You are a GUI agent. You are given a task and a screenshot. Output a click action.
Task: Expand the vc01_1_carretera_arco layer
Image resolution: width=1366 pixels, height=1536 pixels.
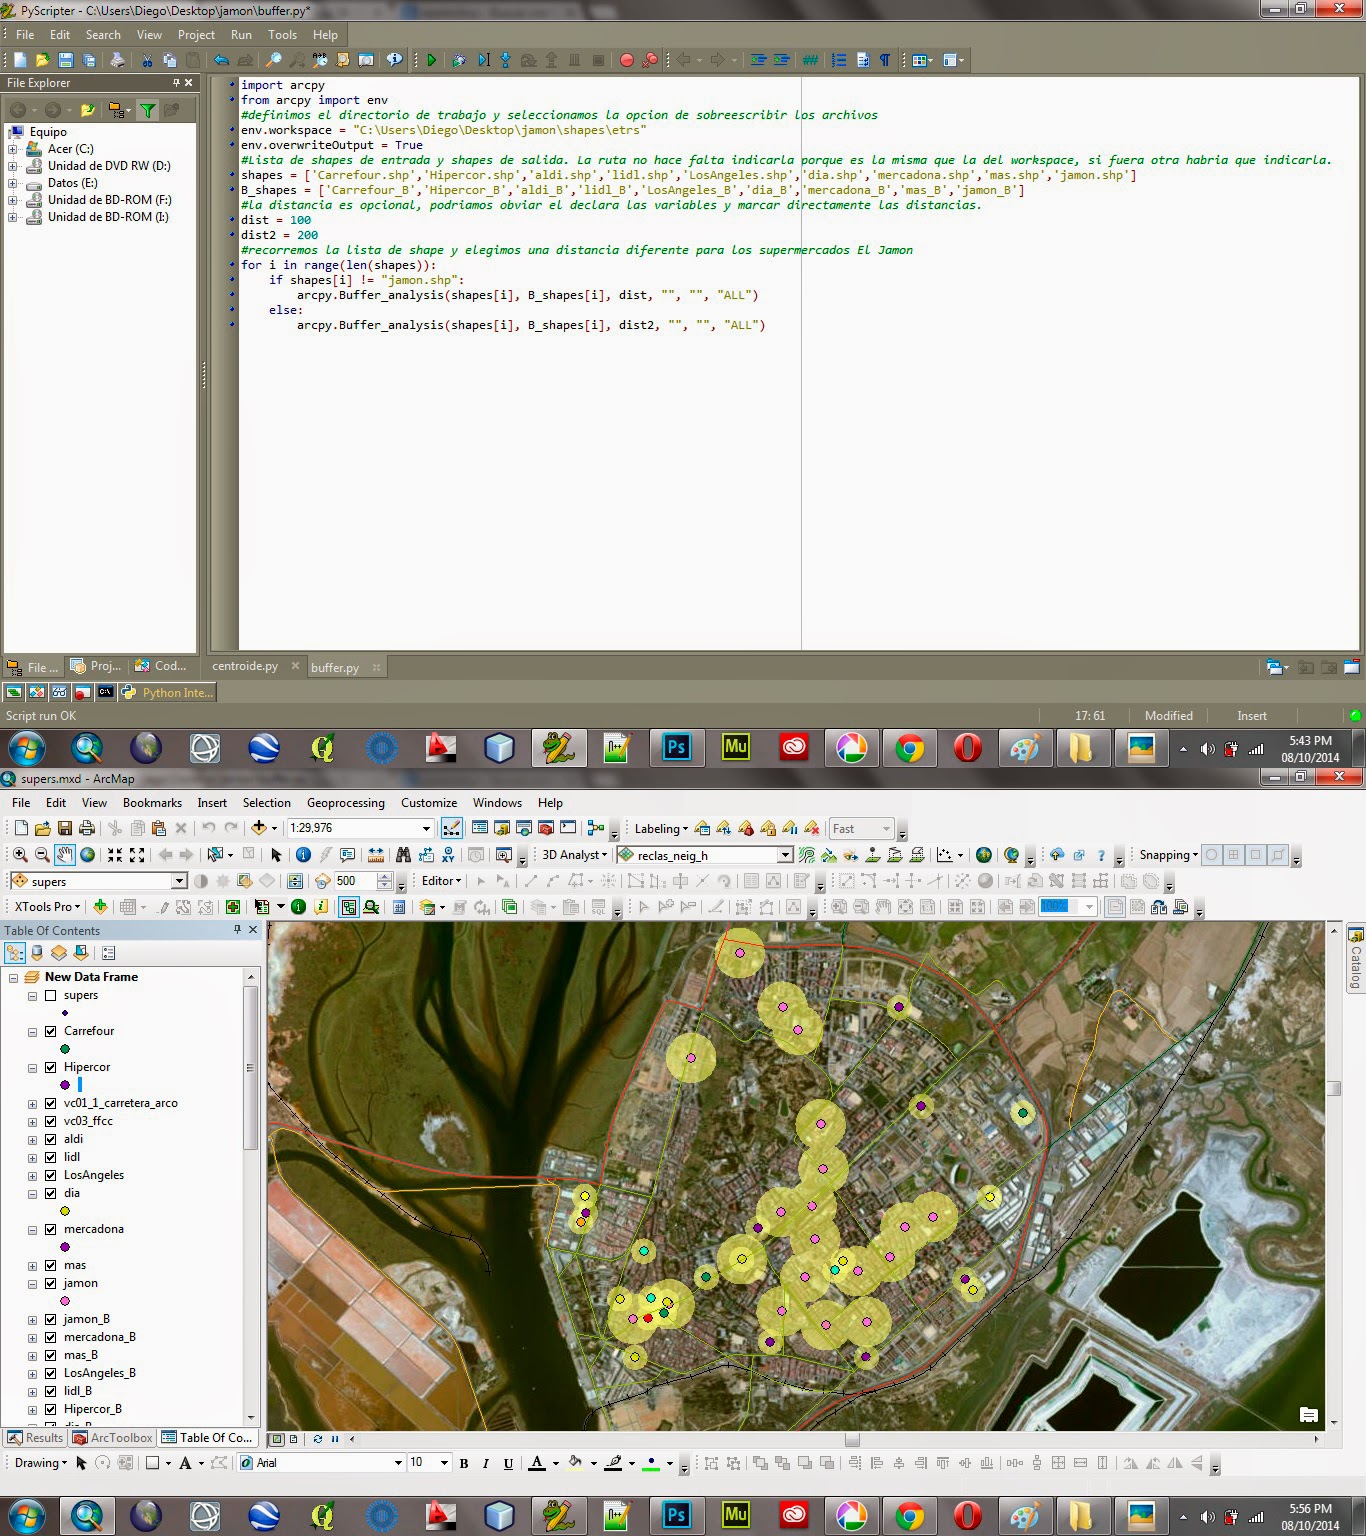tap(32, 1104)
